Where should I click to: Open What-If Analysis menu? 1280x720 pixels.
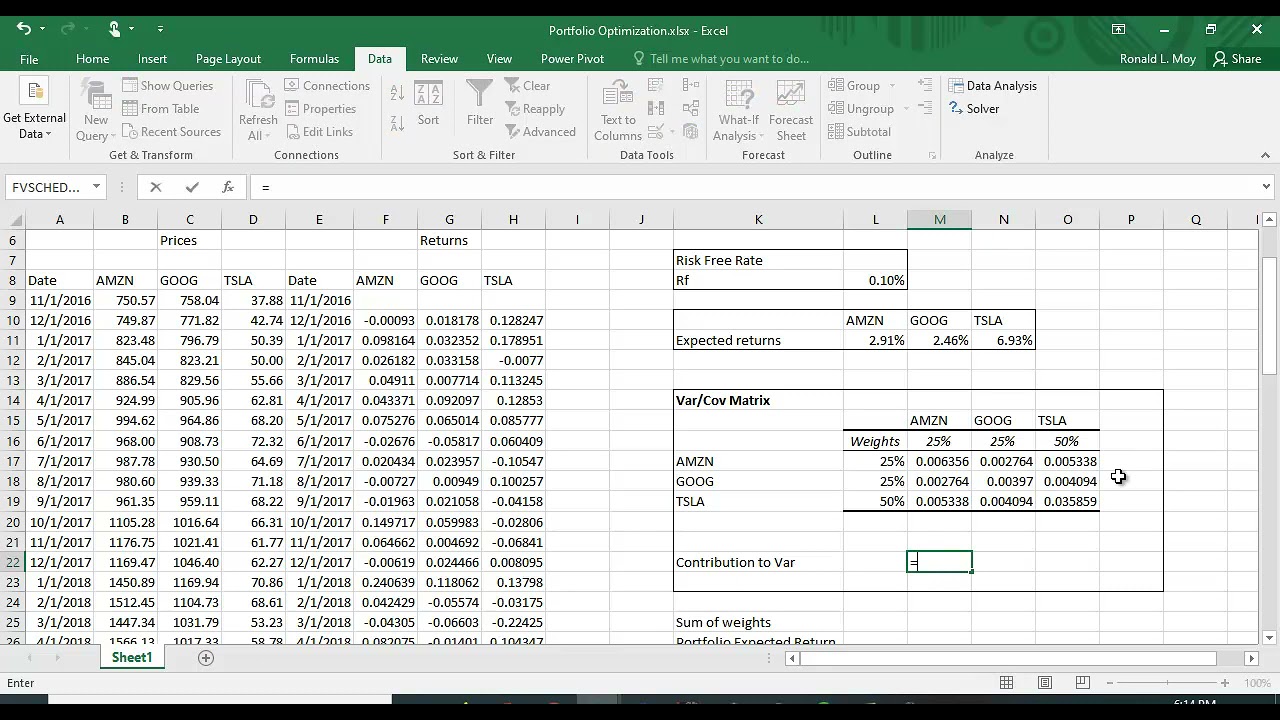point(739,110)
